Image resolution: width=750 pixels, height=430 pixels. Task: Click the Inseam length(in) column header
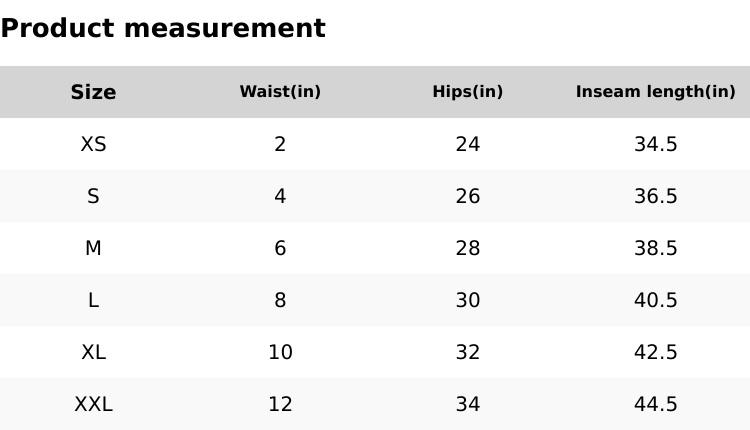coord(655,92)
